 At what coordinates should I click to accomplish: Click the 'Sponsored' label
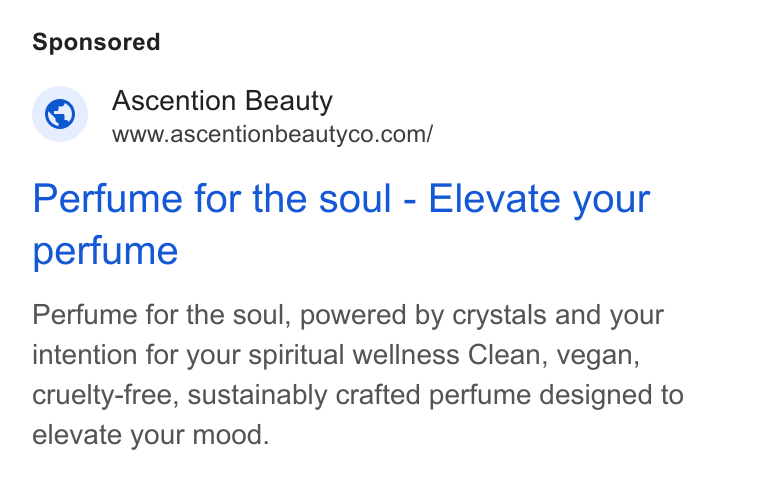click(96, 42)
